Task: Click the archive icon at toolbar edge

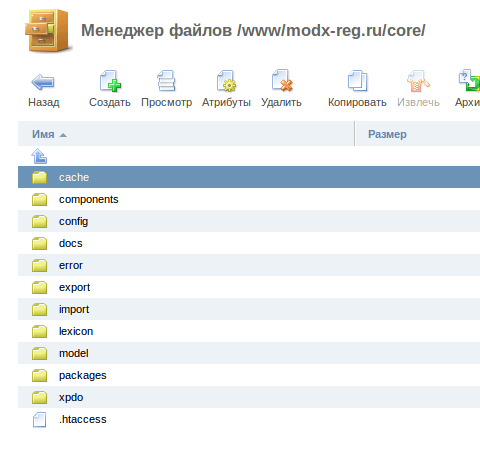Action: click(x=469, y=80)
